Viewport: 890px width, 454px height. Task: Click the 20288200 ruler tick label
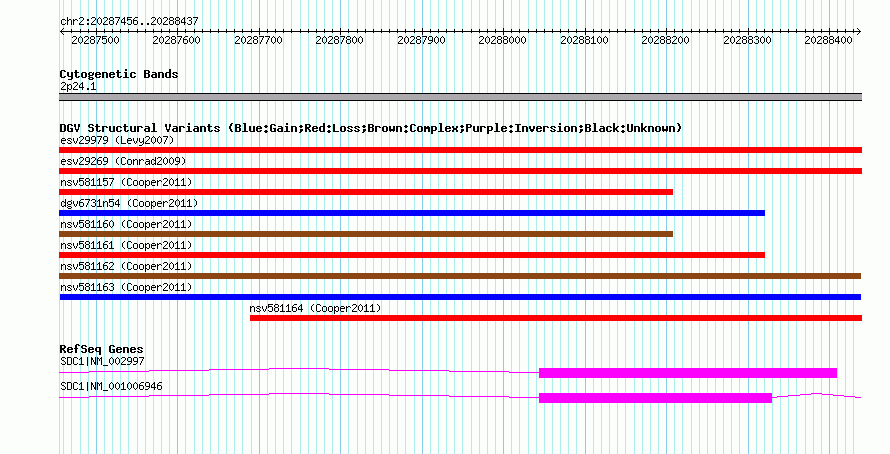point(665,40)
